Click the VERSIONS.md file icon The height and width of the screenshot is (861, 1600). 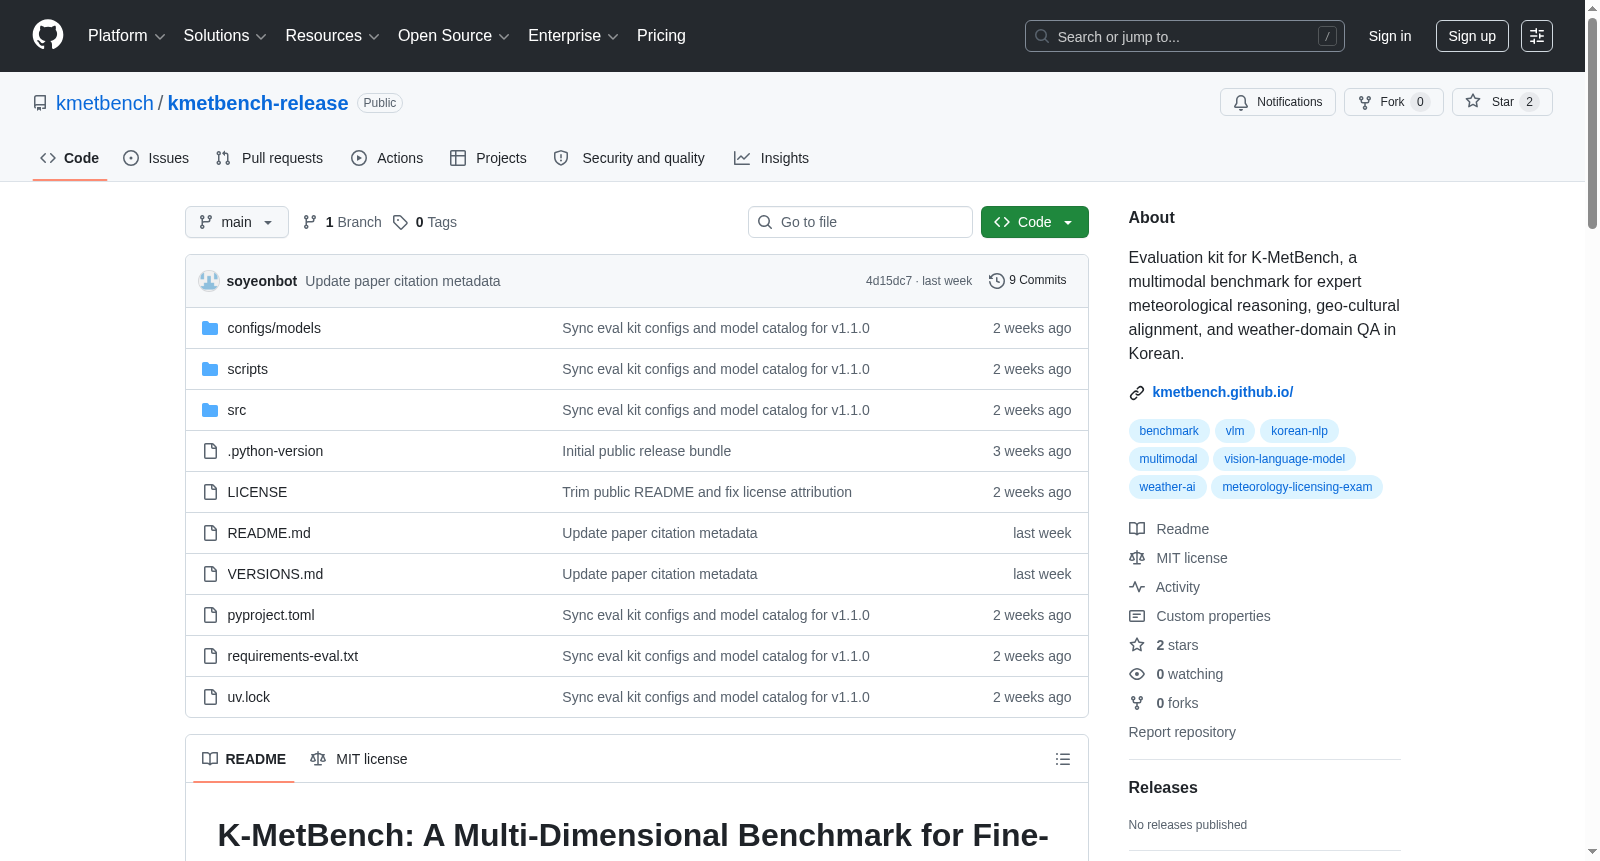click(210, 574)
